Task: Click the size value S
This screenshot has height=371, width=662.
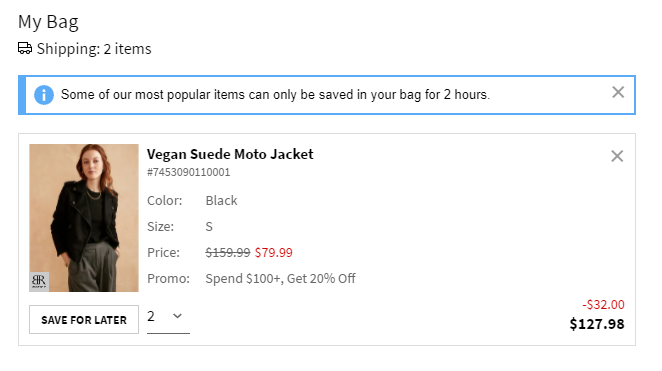Action: (209, 227)
